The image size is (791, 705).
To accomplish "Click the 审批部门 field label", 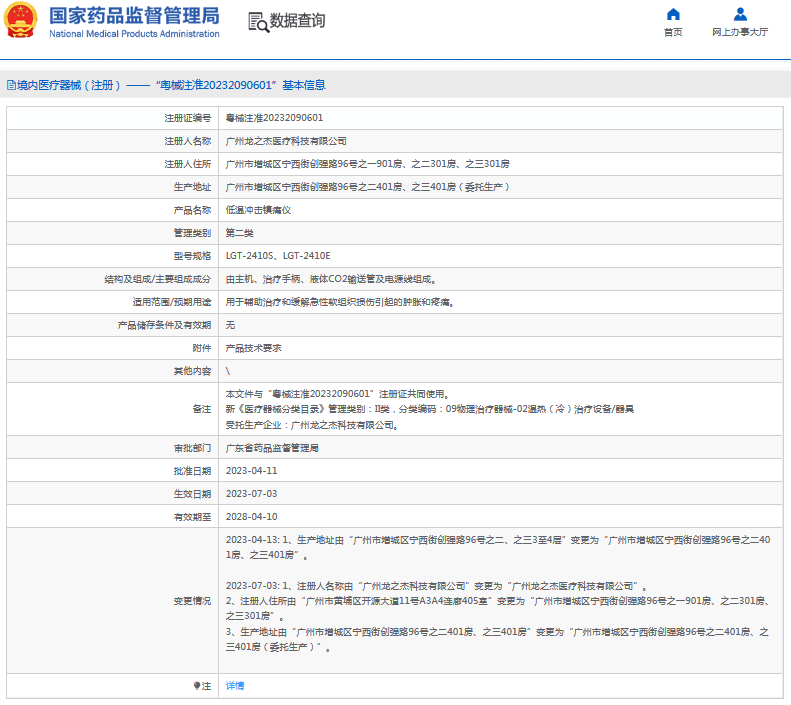I will pos(192,448).
